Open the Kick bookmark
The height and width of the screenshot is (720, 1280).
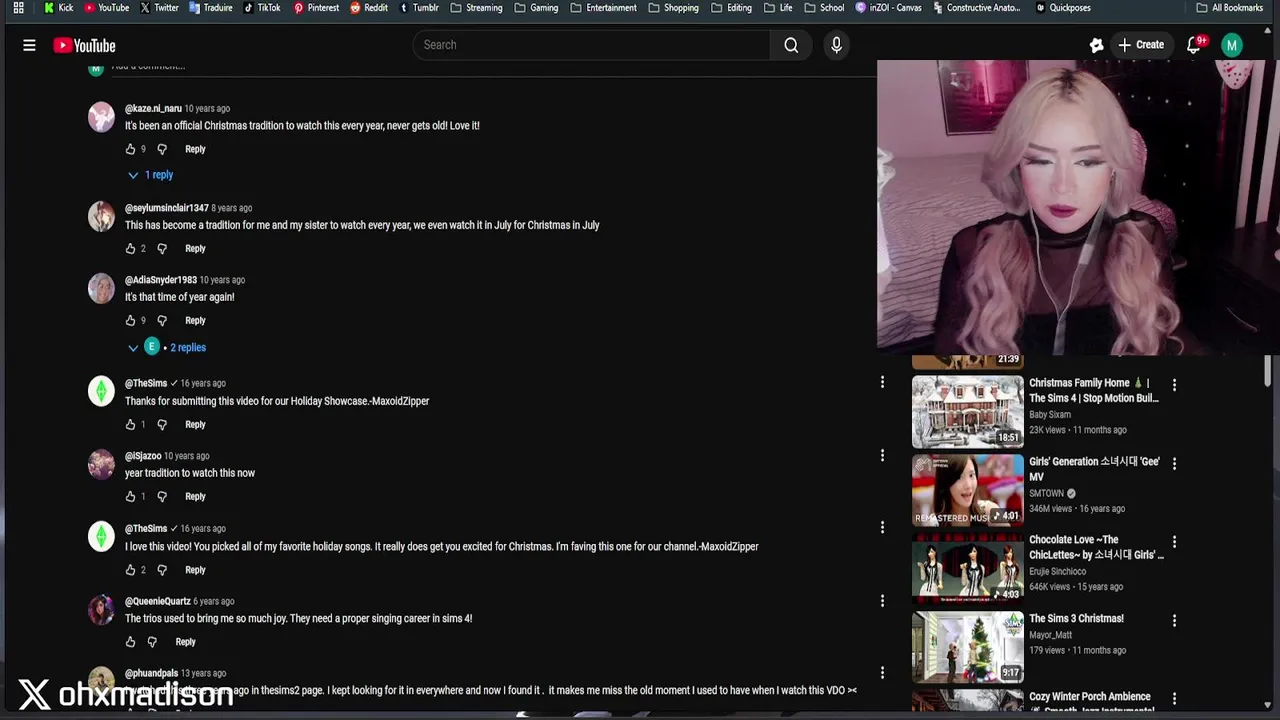58,8
